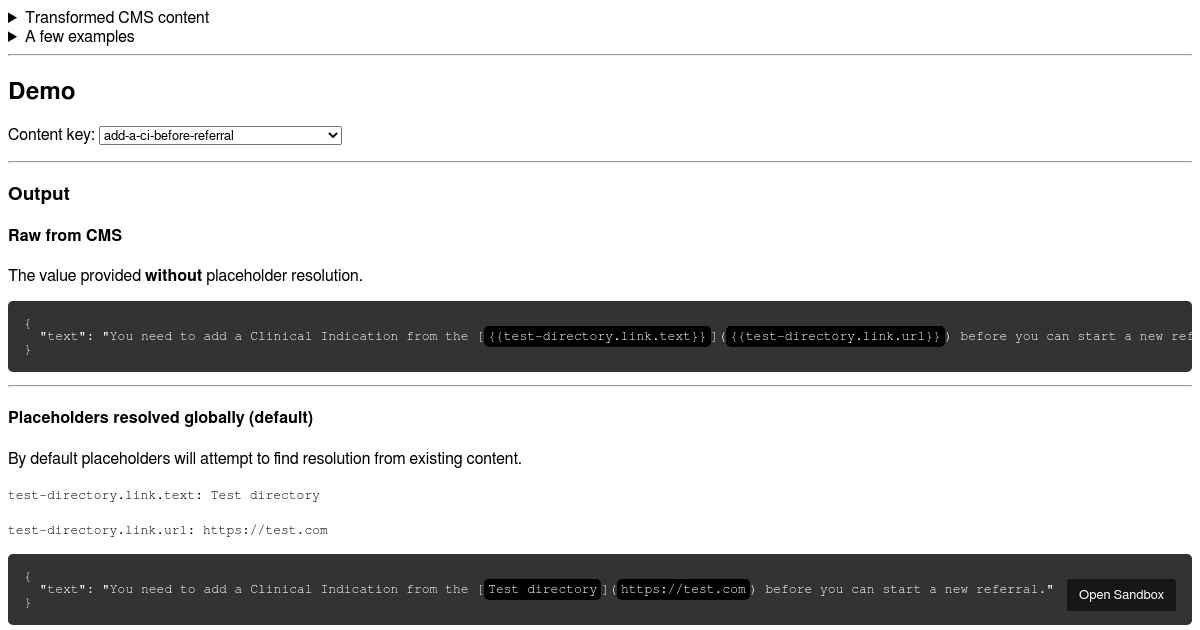
Task: Expand the A few examples section
Action: point(79,36)
